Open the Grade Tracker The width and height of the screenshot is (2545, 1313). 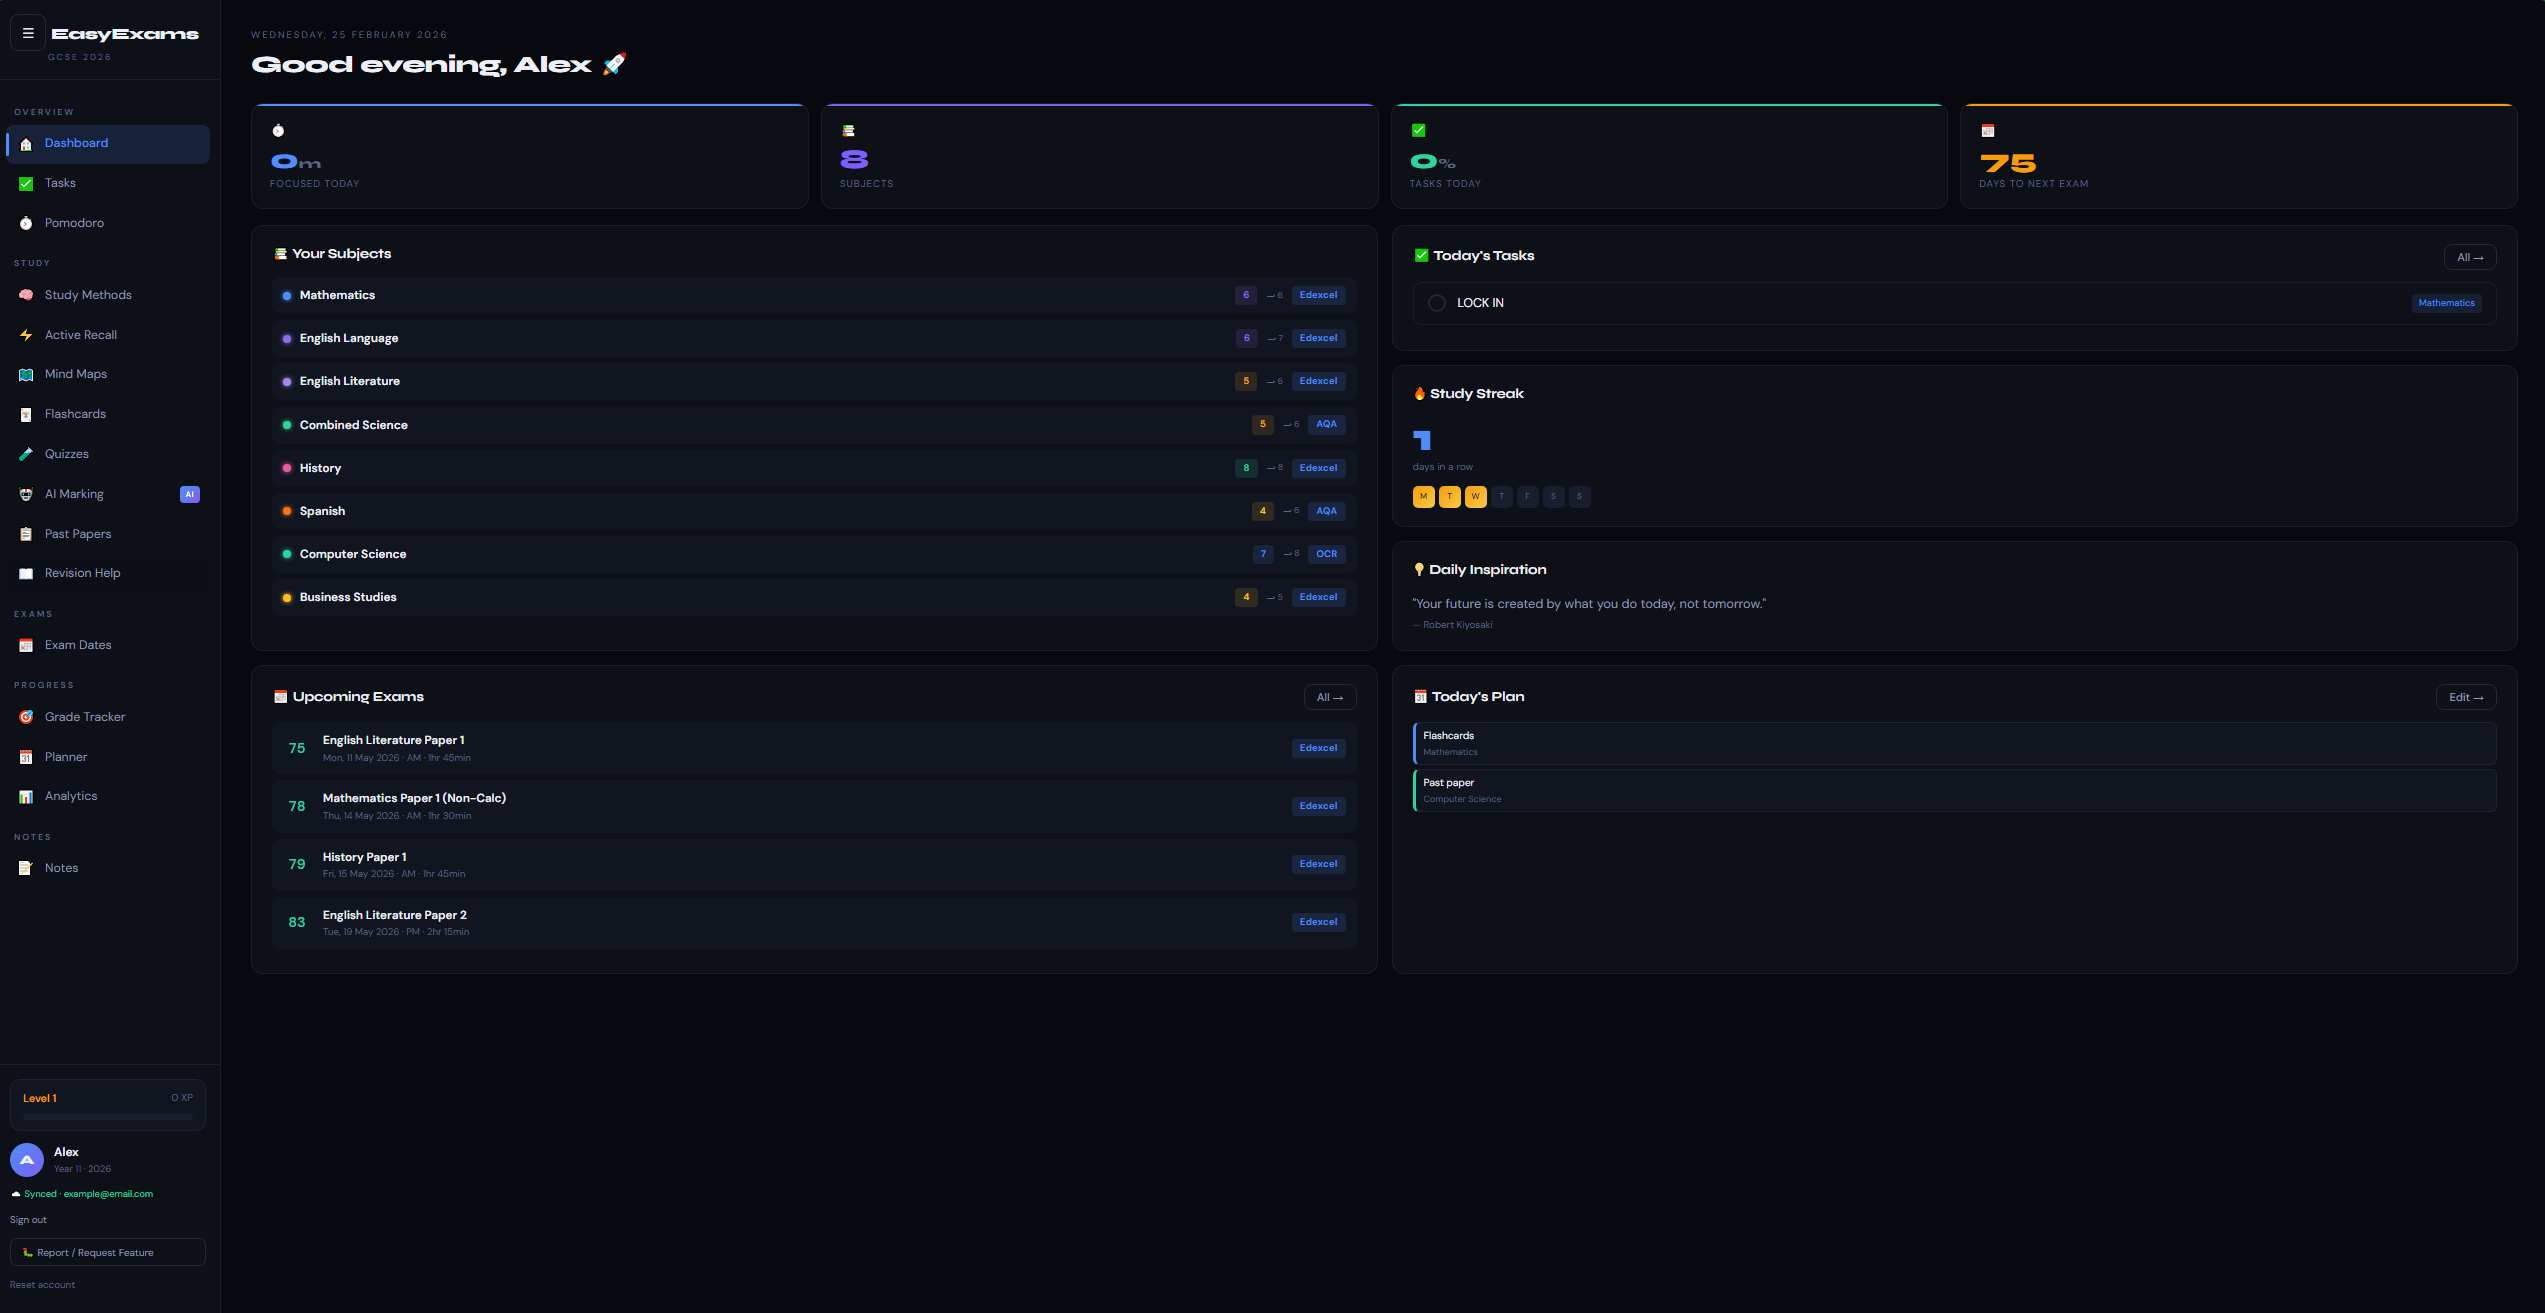point(85,717)
